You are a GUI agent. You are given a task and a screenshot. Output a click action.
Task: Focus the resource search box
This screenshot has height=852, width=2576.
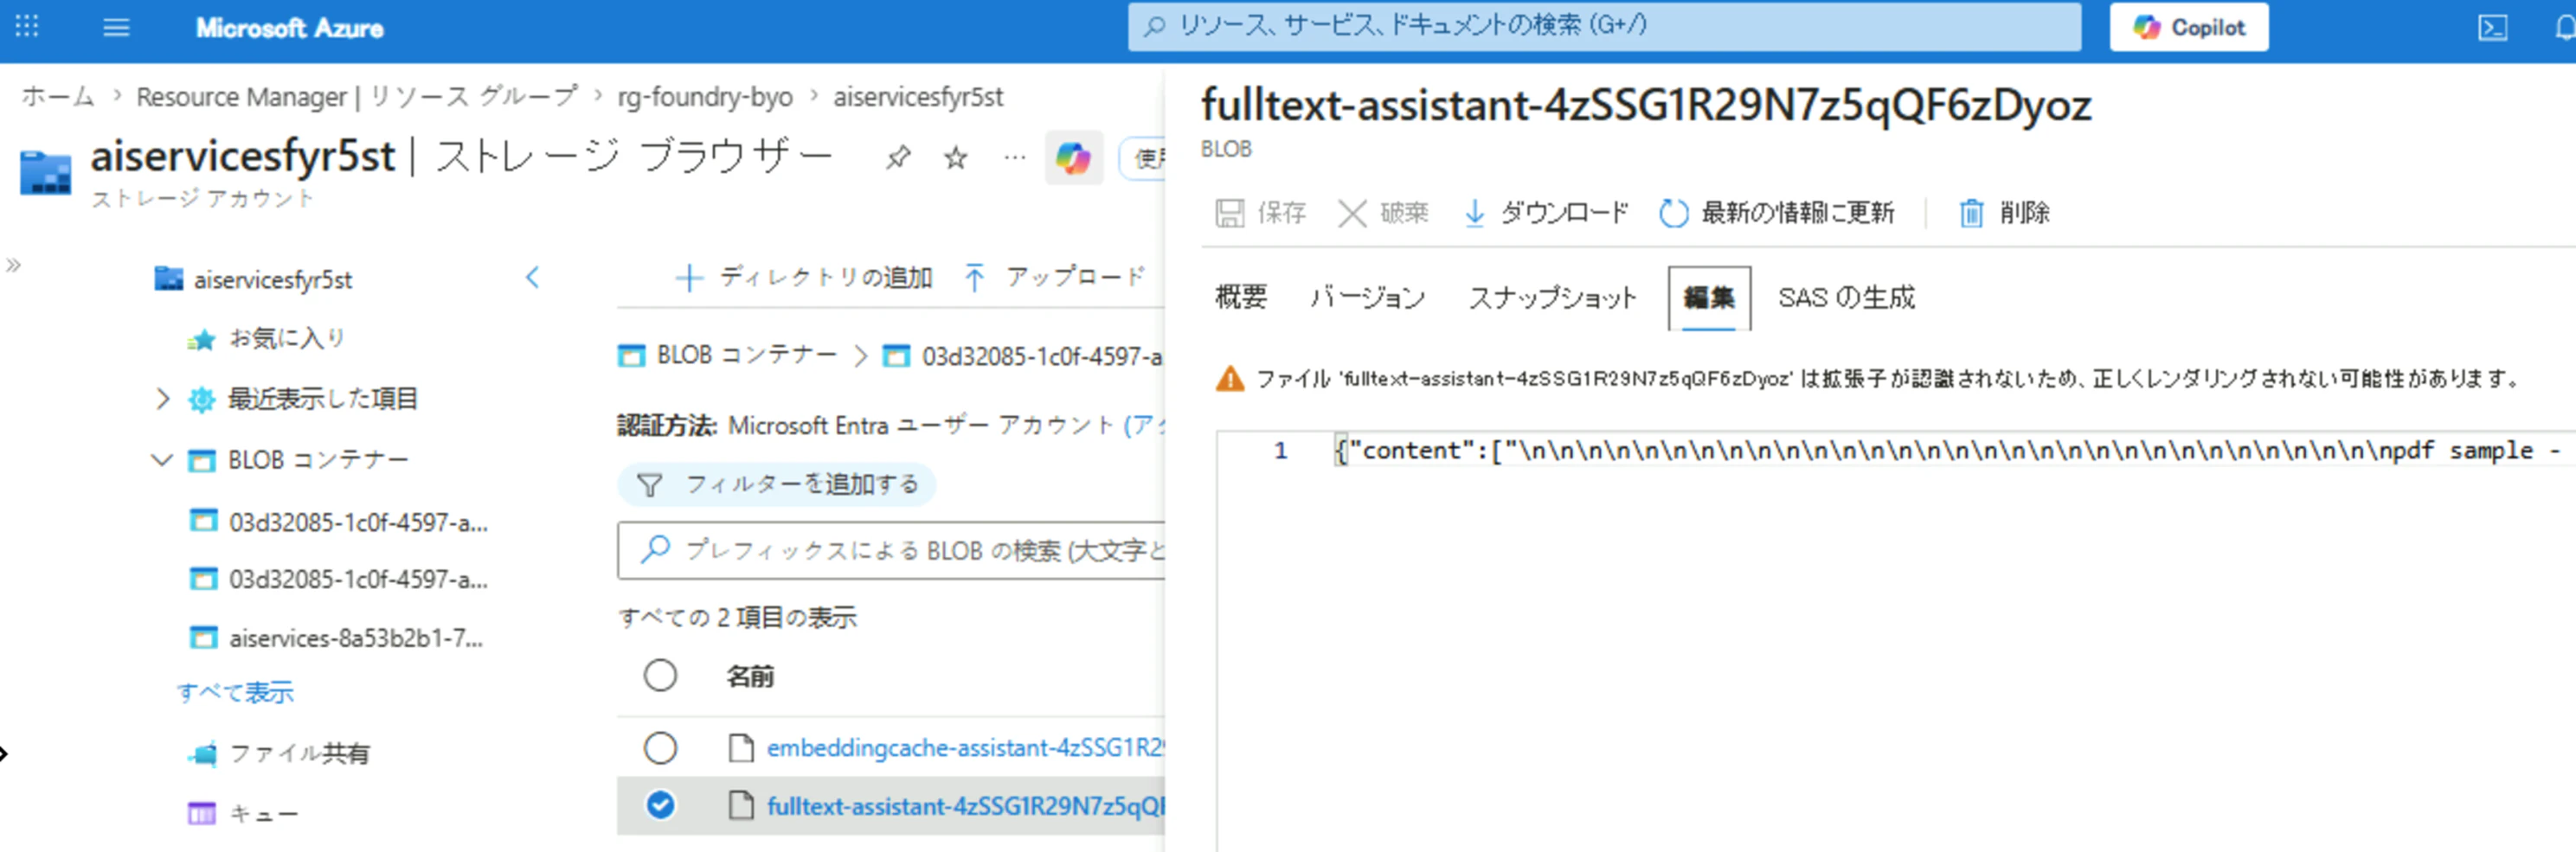pos(1604,26)
